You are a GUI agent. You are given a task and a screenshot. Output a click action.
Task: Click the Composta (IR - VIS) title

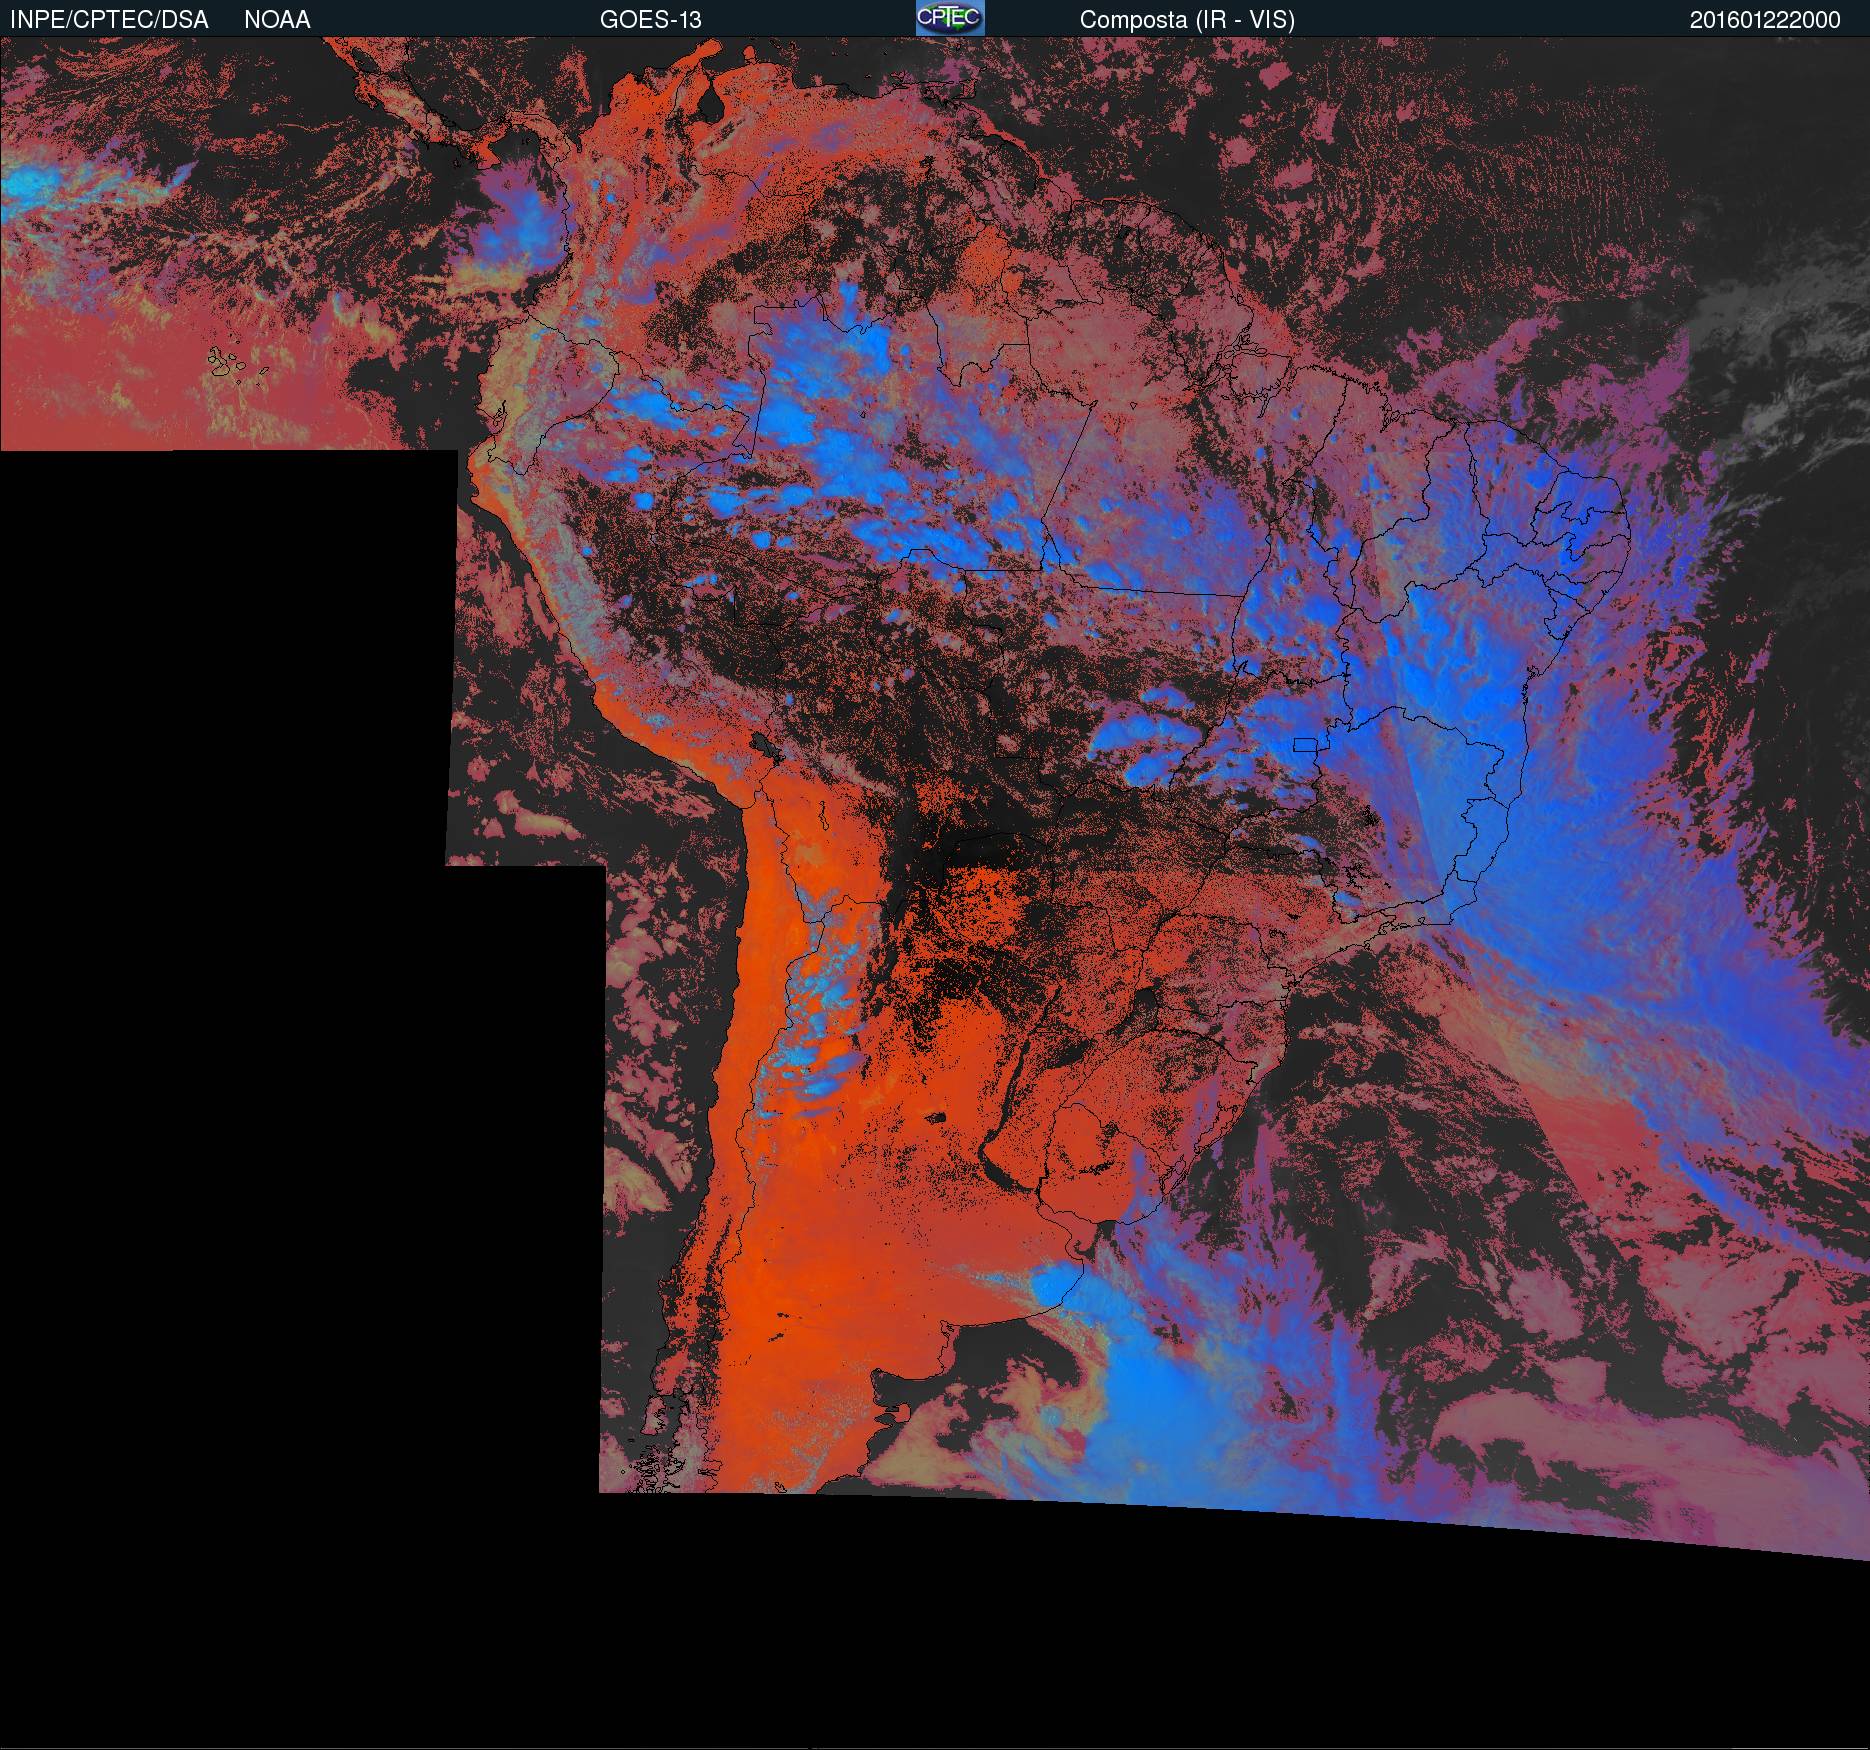pos(1187,20)
